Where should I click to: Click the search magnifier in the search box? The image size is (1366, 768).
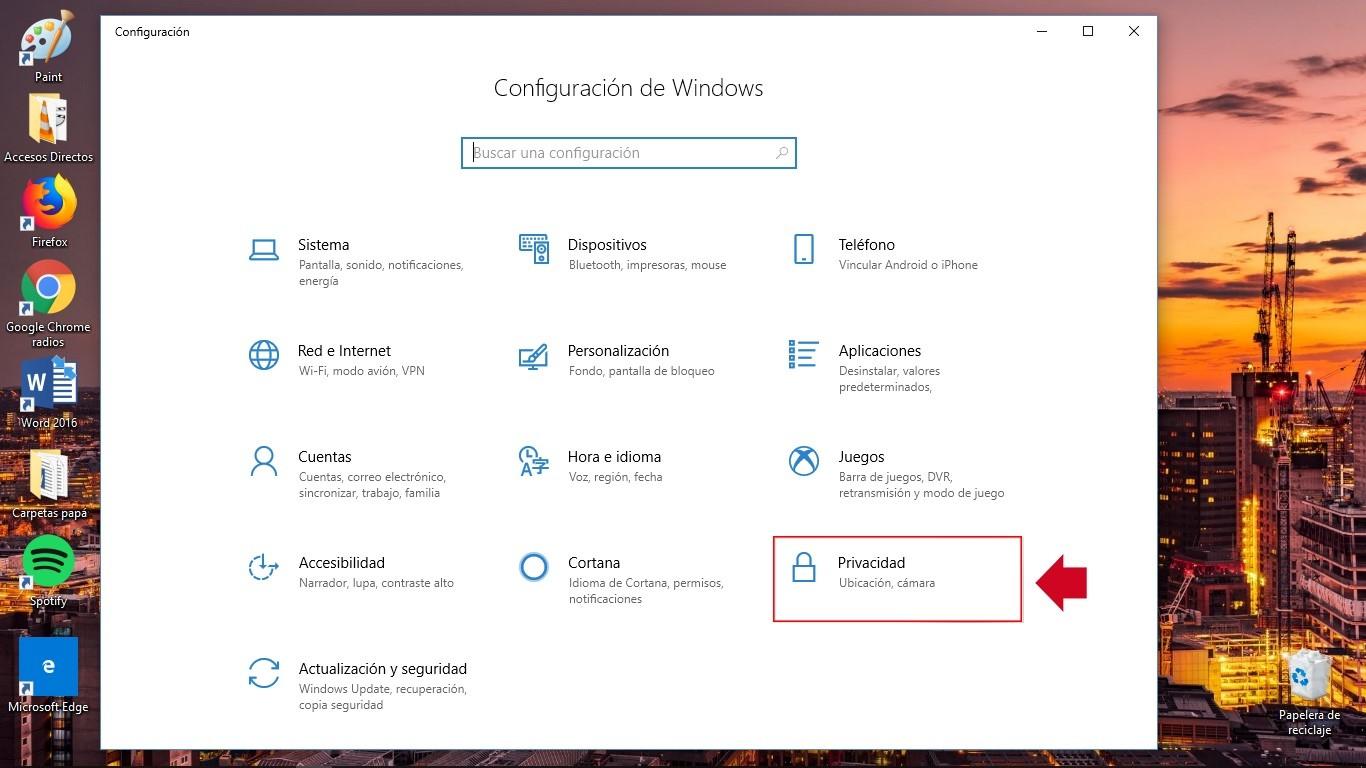[x=782, y=152]
